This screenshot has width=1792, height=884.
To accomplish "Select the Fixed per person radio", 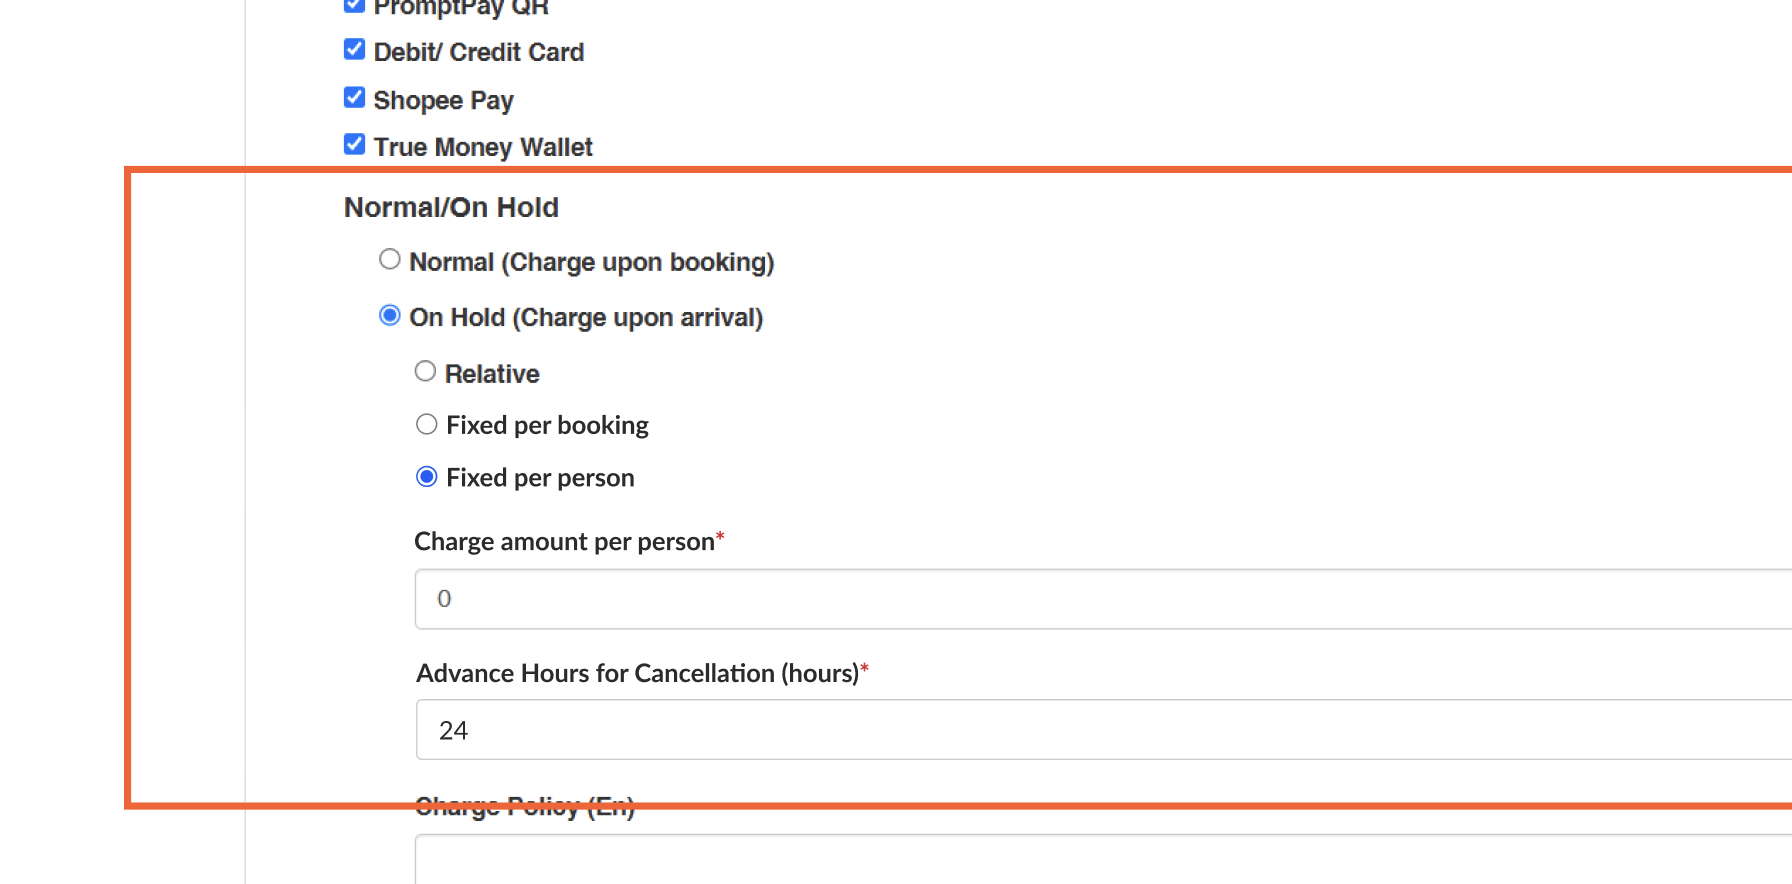I will tap(427, 477).
